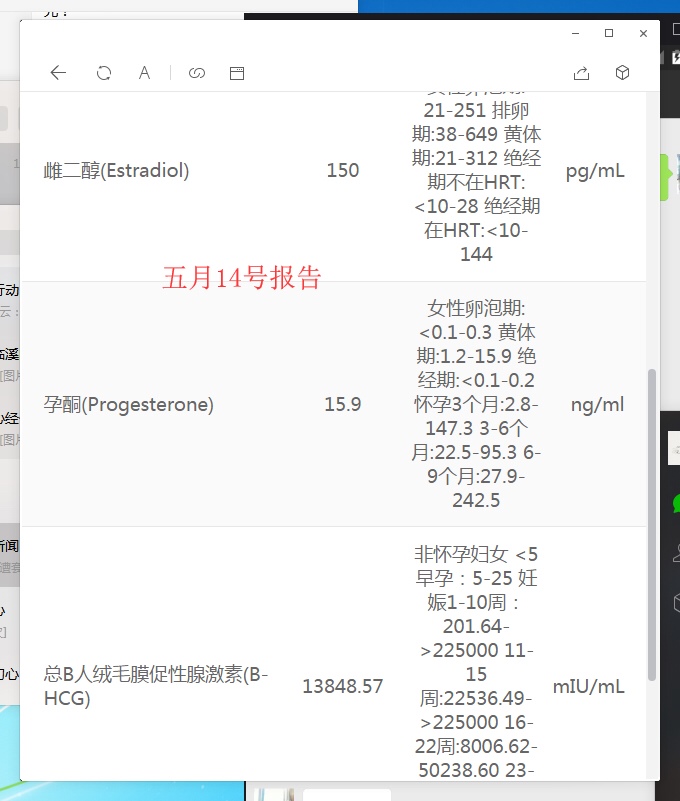Click the cube icon in toolbar
Image resolution: width=680 pixels, height=801 pixels.
pos(622,73)
